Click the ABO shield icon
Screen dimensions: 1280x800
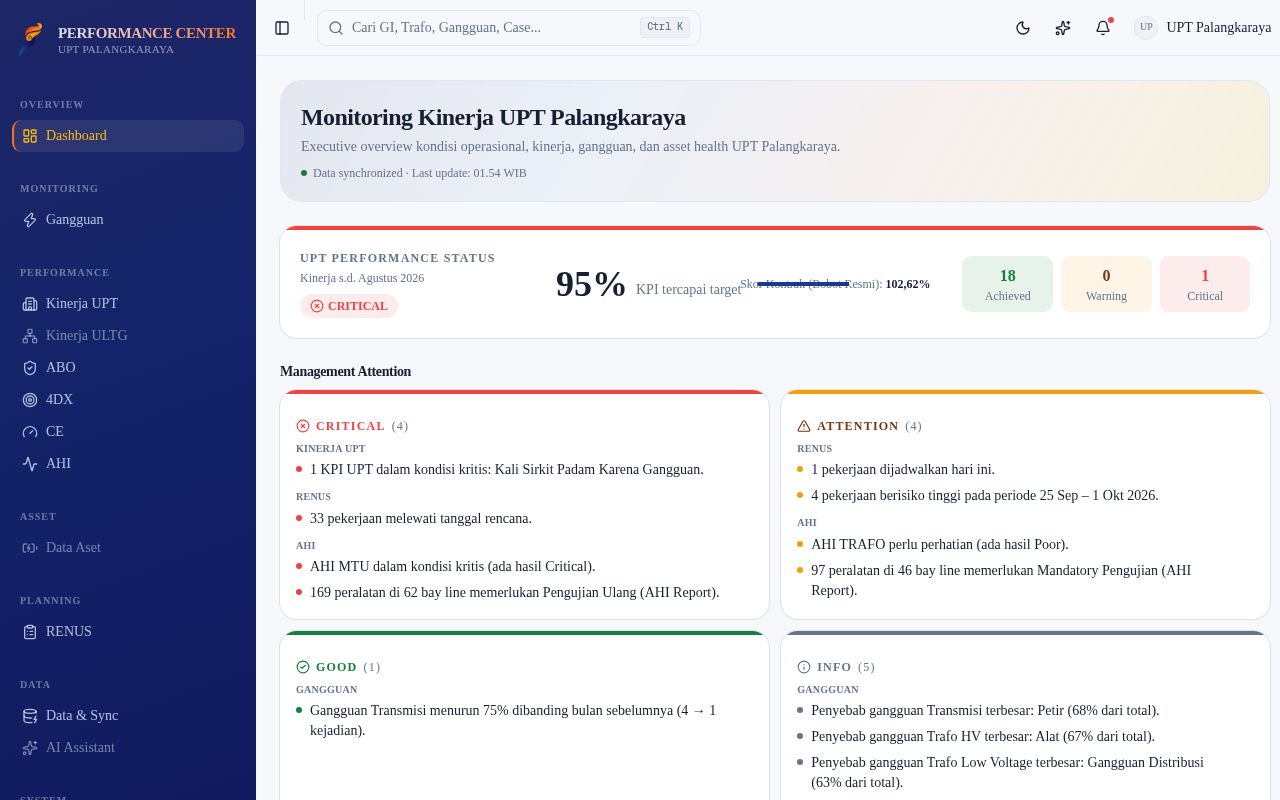point(30,368)
